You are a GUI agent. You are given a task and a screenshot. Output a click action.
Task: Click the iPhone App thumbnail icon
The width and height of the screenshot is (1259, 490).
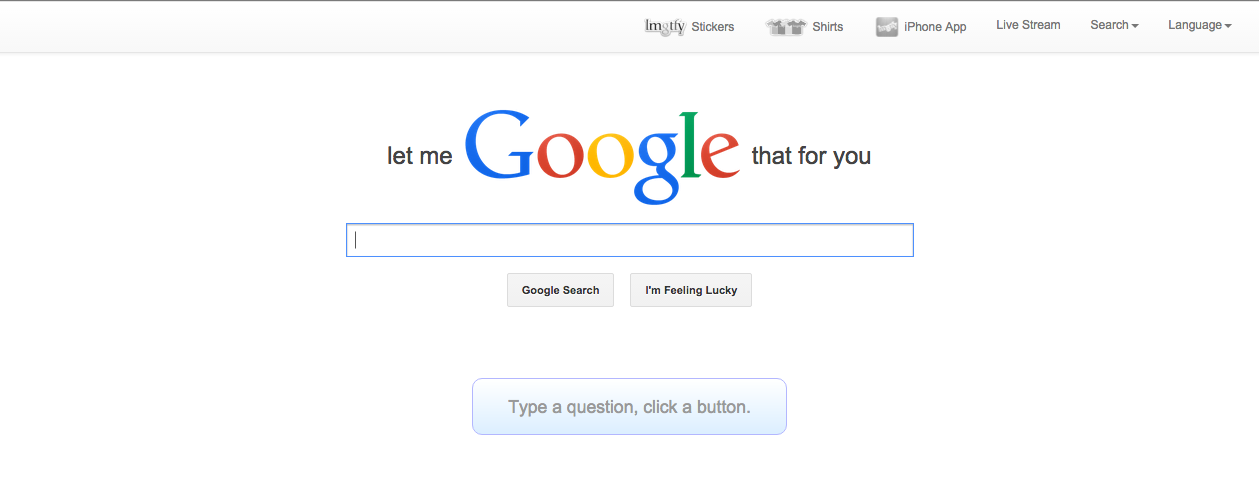point(887,27)
